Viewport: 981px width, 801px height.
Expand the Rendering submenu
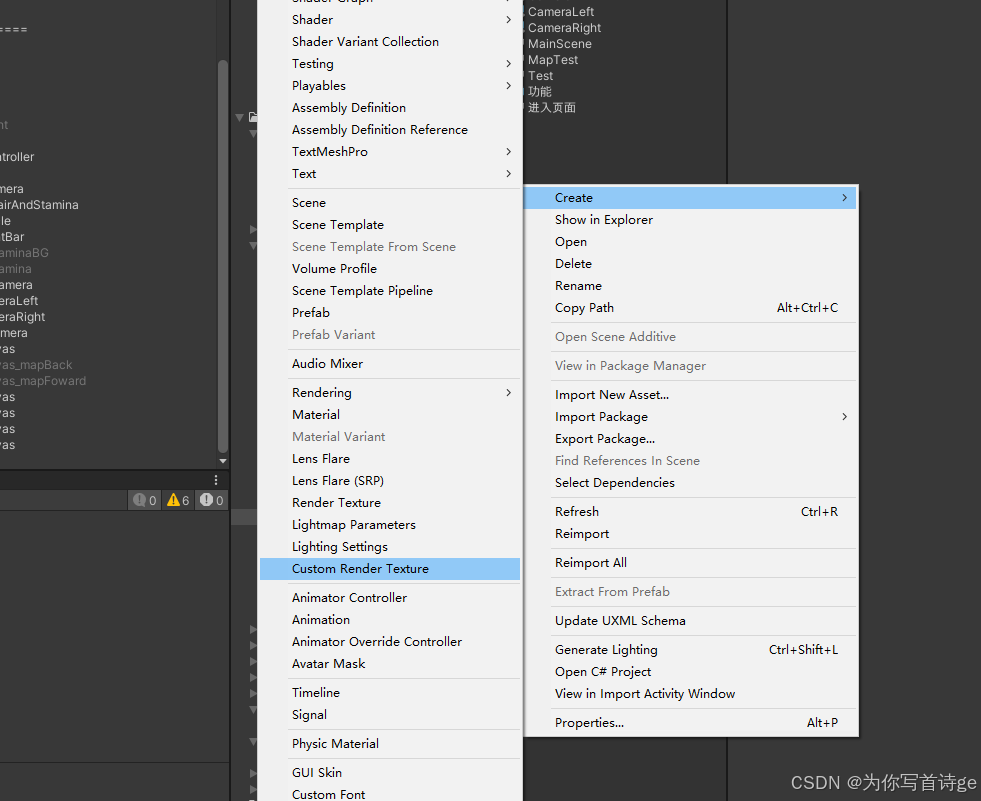[x=390, y=393]
